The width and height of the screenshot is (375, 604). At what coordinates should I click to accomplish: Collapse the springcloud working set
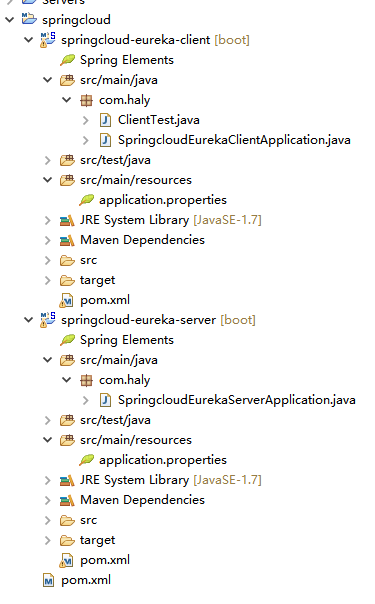[x=10, y=19]
